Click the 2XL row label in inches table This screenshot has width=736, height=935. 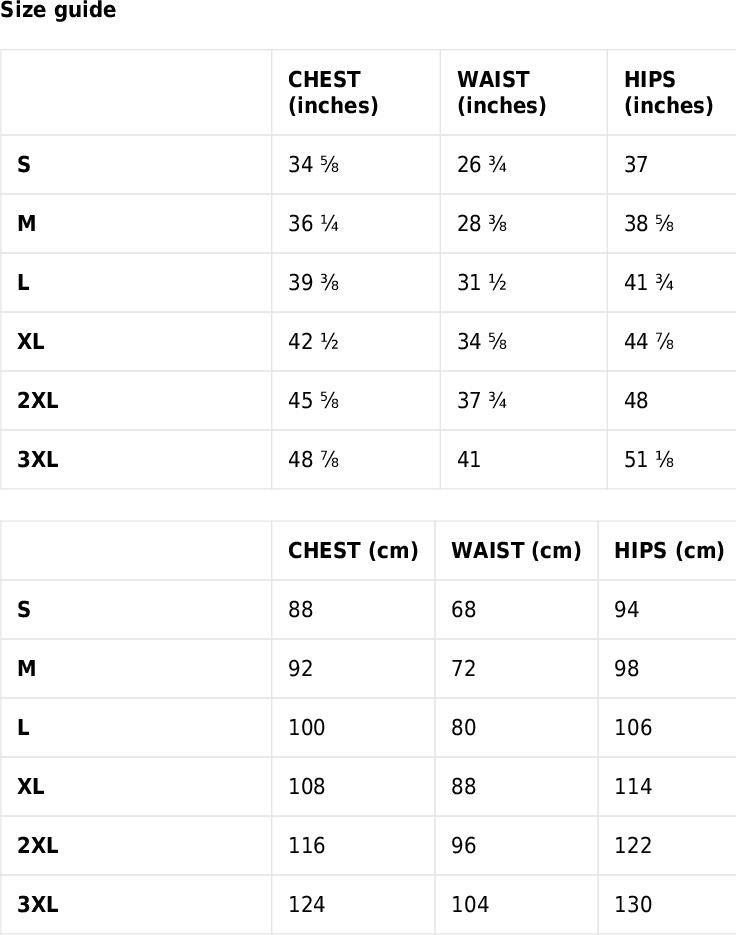click(x=38, y=401)
